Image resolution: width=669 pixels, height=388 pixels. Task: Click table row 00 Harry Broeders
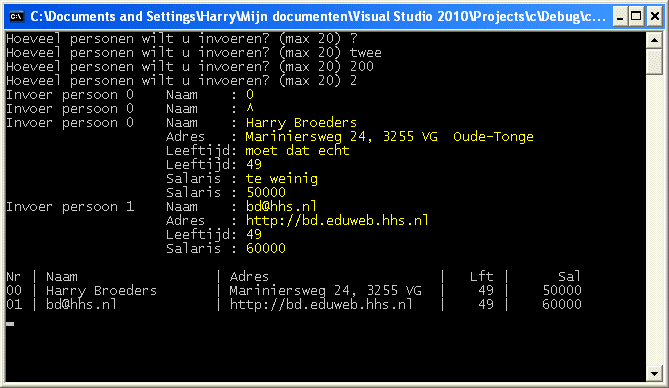pos(294,291)
